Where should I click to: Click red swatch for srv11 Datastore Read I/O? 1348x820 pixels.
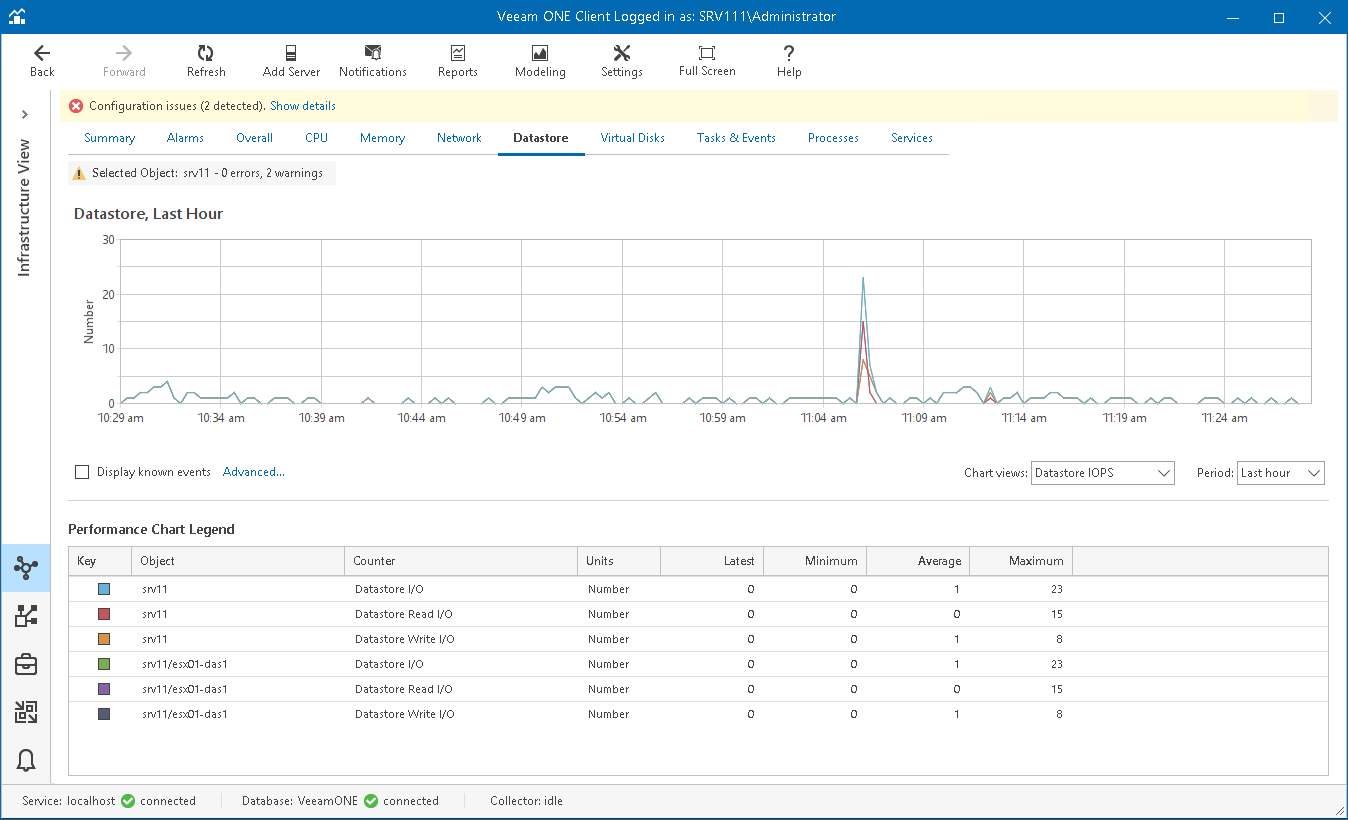click(x=104, y=614)
